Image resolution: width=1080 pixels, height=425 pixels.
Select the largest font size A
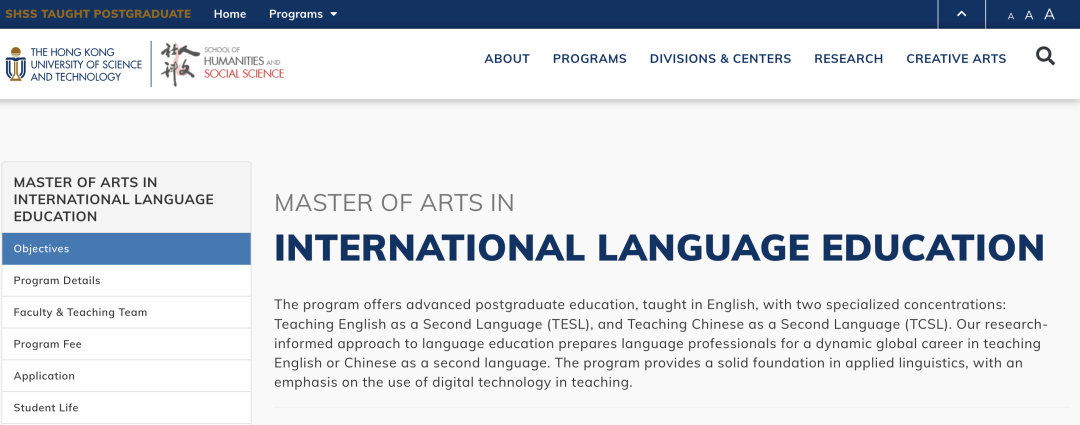[1049, 14]
